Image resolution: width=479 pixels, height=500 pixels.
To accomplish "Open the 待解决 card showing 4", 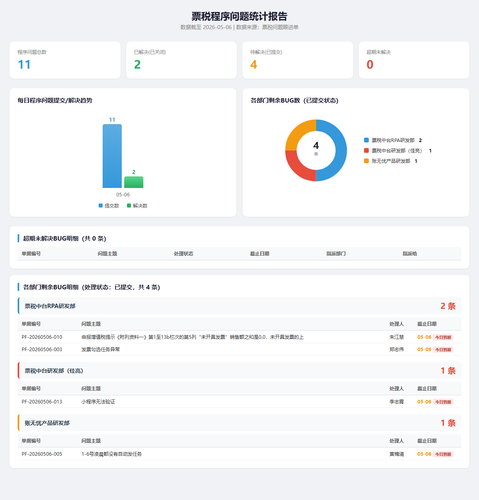I will tap(298, 60).
